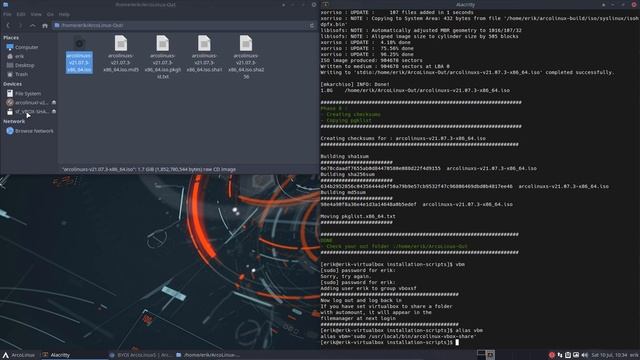The height and width of the screenshot is (360, 640).
Task: Reload the folder view from the path bar
Action: (x=312, y=25)
